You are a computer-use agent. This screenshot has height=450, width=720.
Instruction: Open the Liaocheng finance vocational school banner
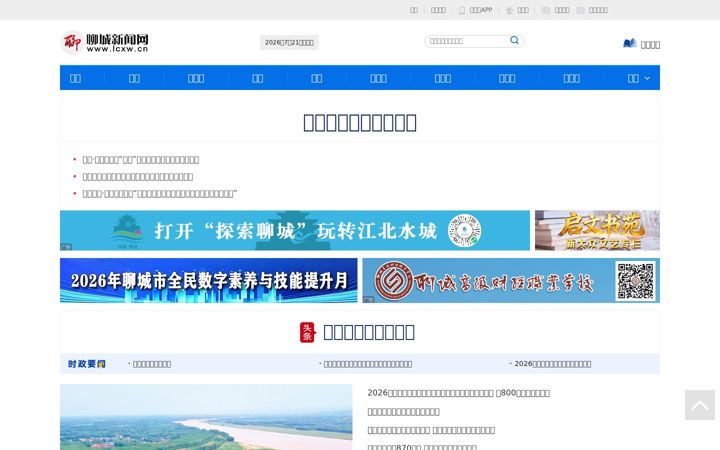tap(511, 280)
